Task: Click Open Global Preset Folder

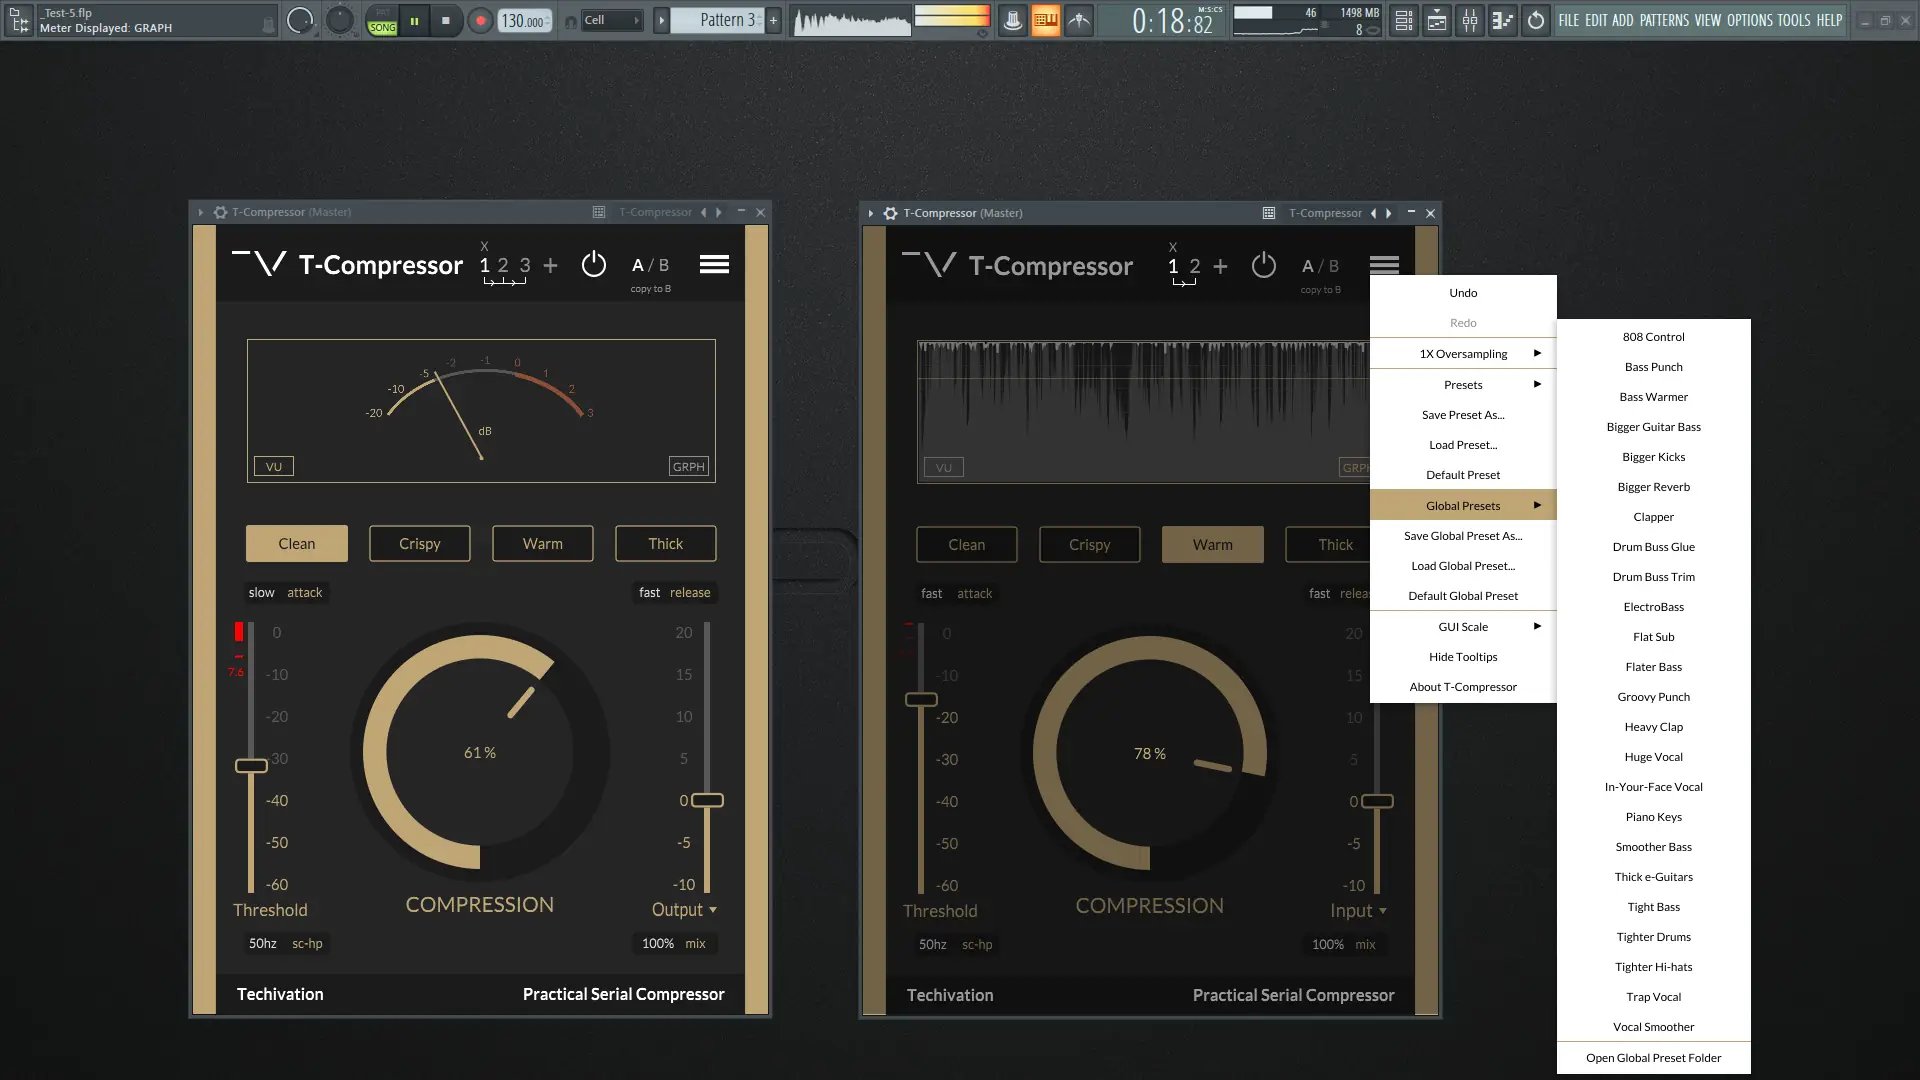Action: coord(1653,1057)
